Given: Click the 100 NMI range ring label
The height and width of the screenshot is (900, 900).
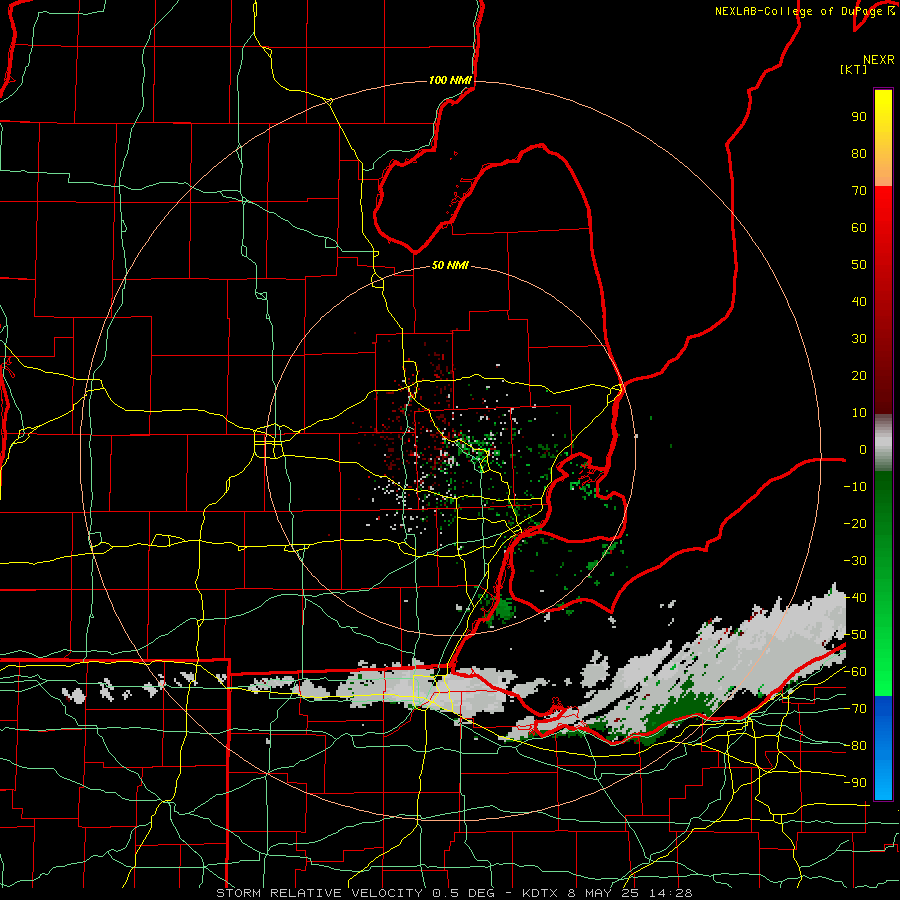Looking at the screenshot, I should coord(450,80).
